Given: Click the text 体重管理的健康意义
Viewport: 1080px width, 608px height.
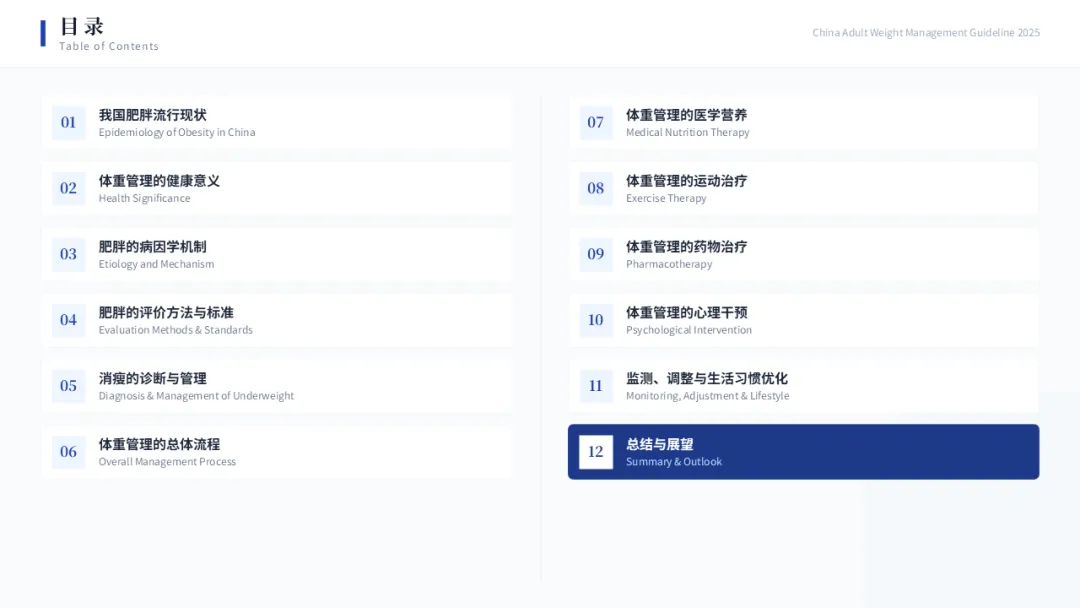Looking at the screenshot, I should (159, 181).
